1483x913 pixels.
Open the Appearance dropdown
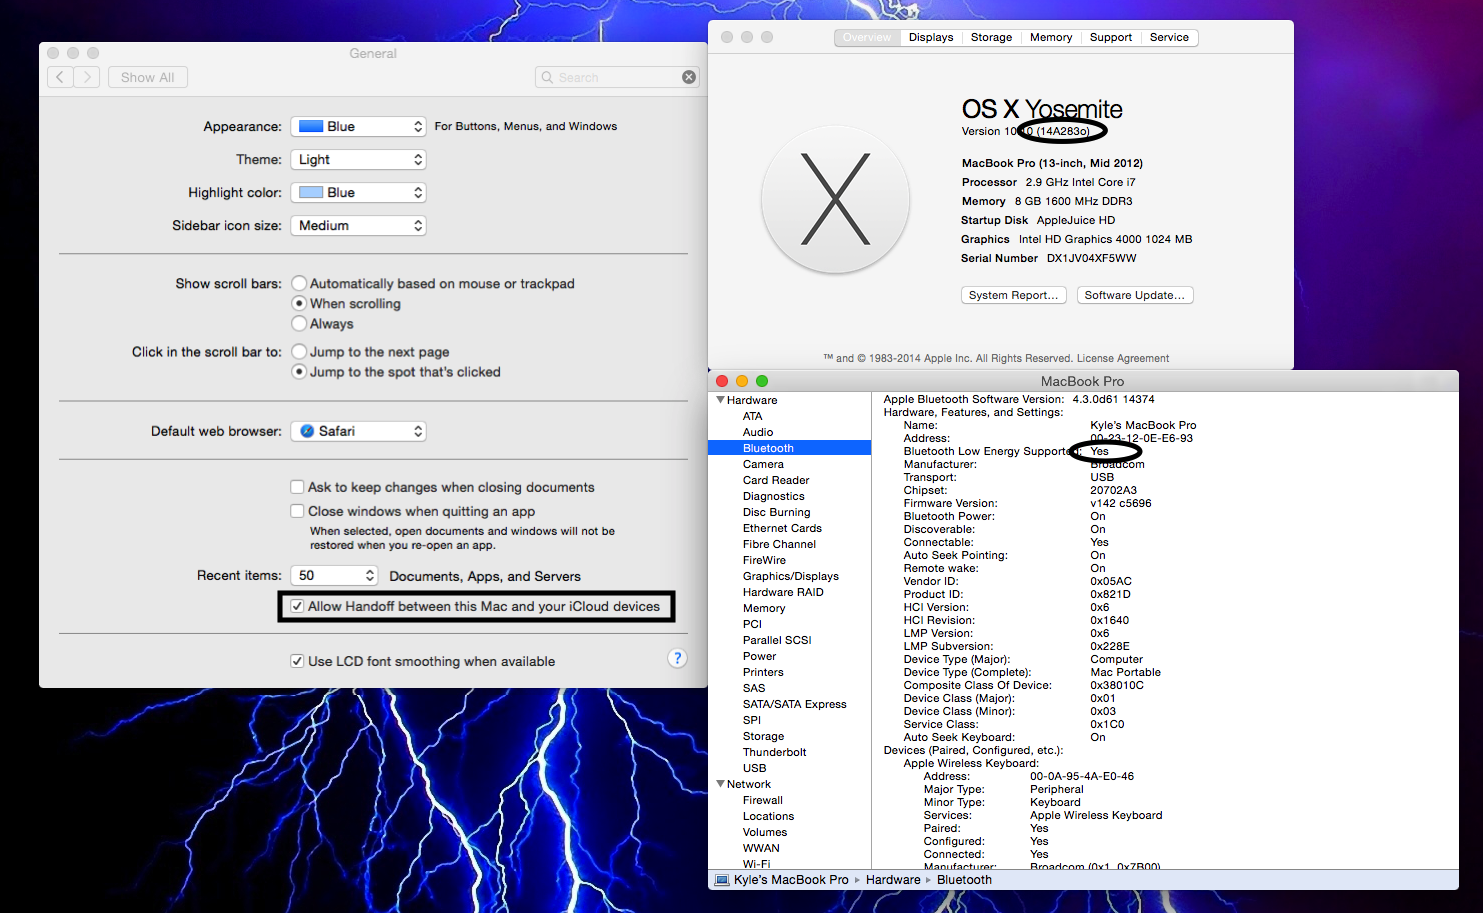pos(358,126)
